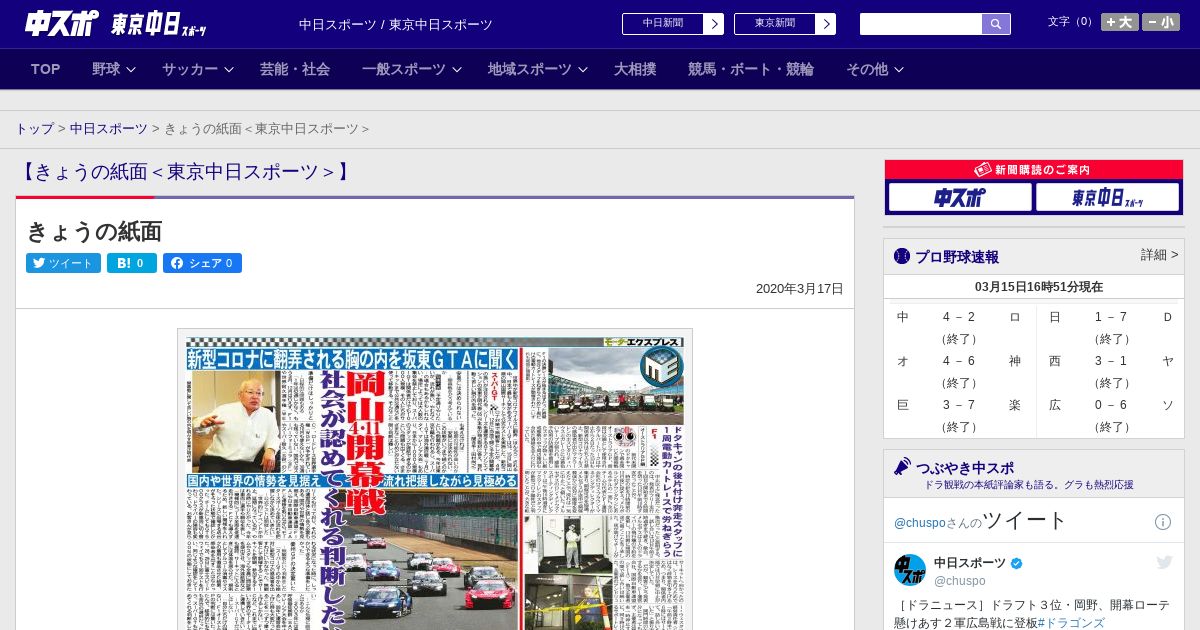
Task: Click the Tokyo Chunichi Sports header logo
Action: pos(158,24)
